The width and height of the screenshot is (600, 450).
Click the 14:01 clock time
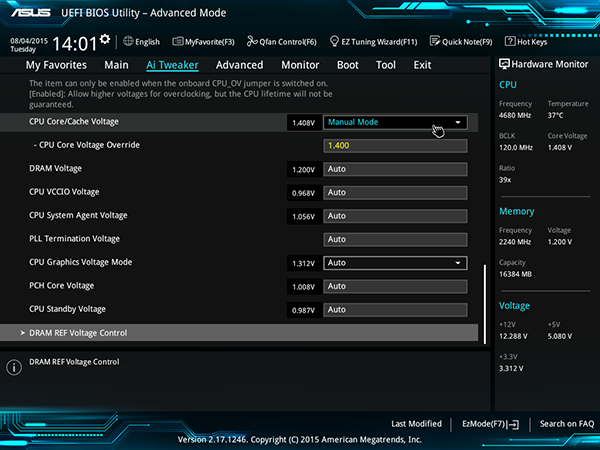[x=75, y=44]
